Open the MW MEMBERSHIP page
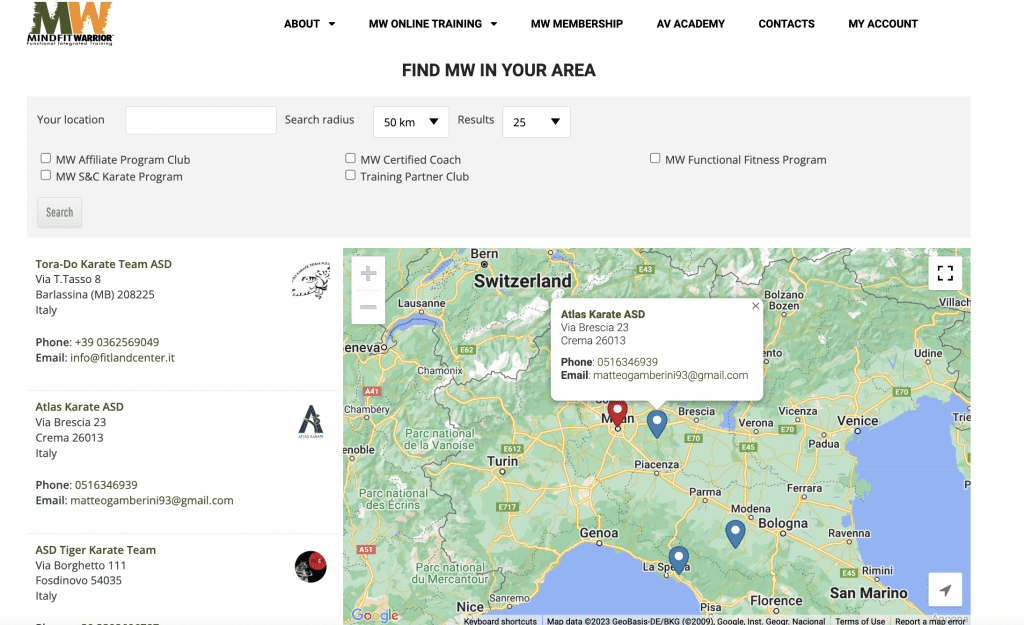The image size is (1024, 625). pos(577,24)
